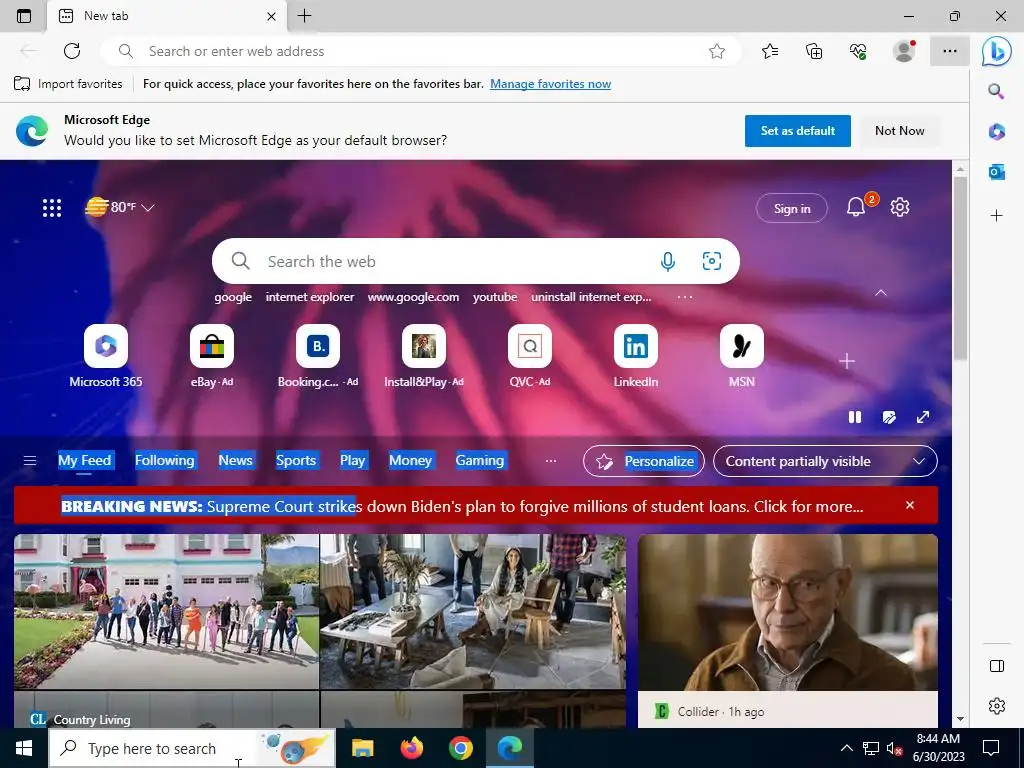Open the feed hamburger menu
This screenshot has height=768, width=1024.
[x=29, y=461]
